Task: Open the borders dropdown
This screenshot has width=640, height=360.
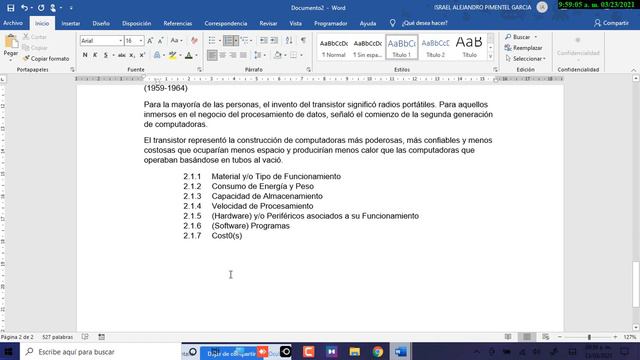Action: tap(301, 55)
